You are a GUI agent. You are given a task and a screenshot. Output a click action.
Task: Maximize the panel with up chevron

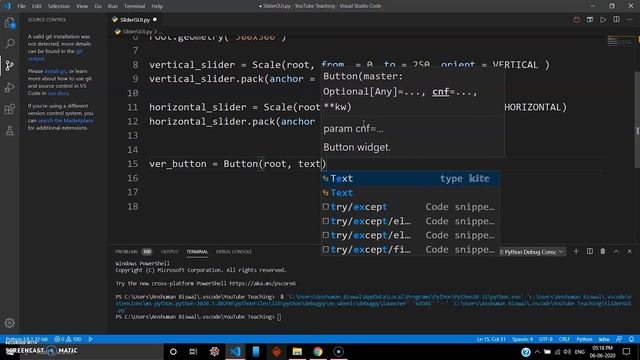[x=616, y=251]
